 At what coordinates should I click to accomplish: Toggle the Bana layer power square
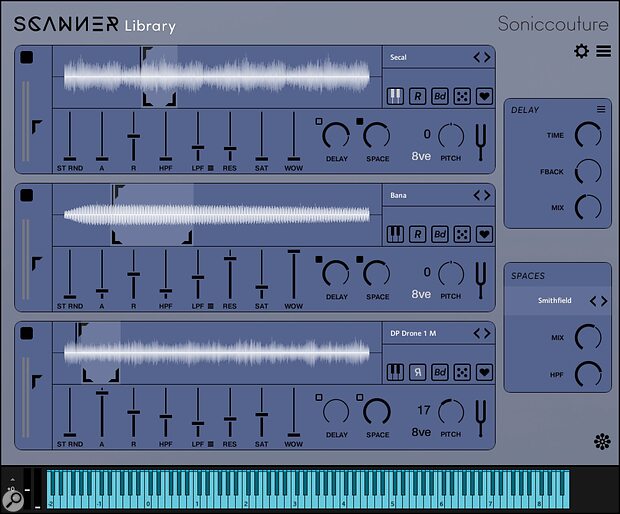[26, 195]
